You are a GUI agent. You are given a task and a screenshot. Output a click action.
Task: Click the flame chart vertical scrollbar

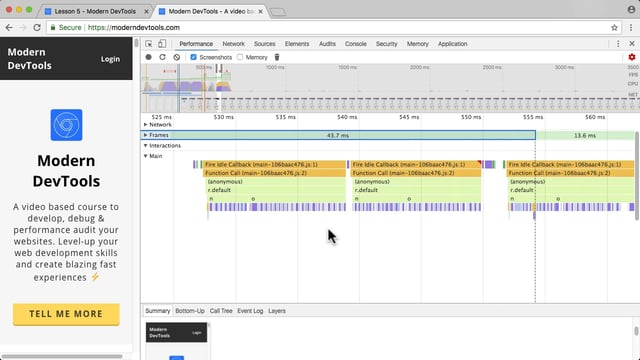(637, 176)
